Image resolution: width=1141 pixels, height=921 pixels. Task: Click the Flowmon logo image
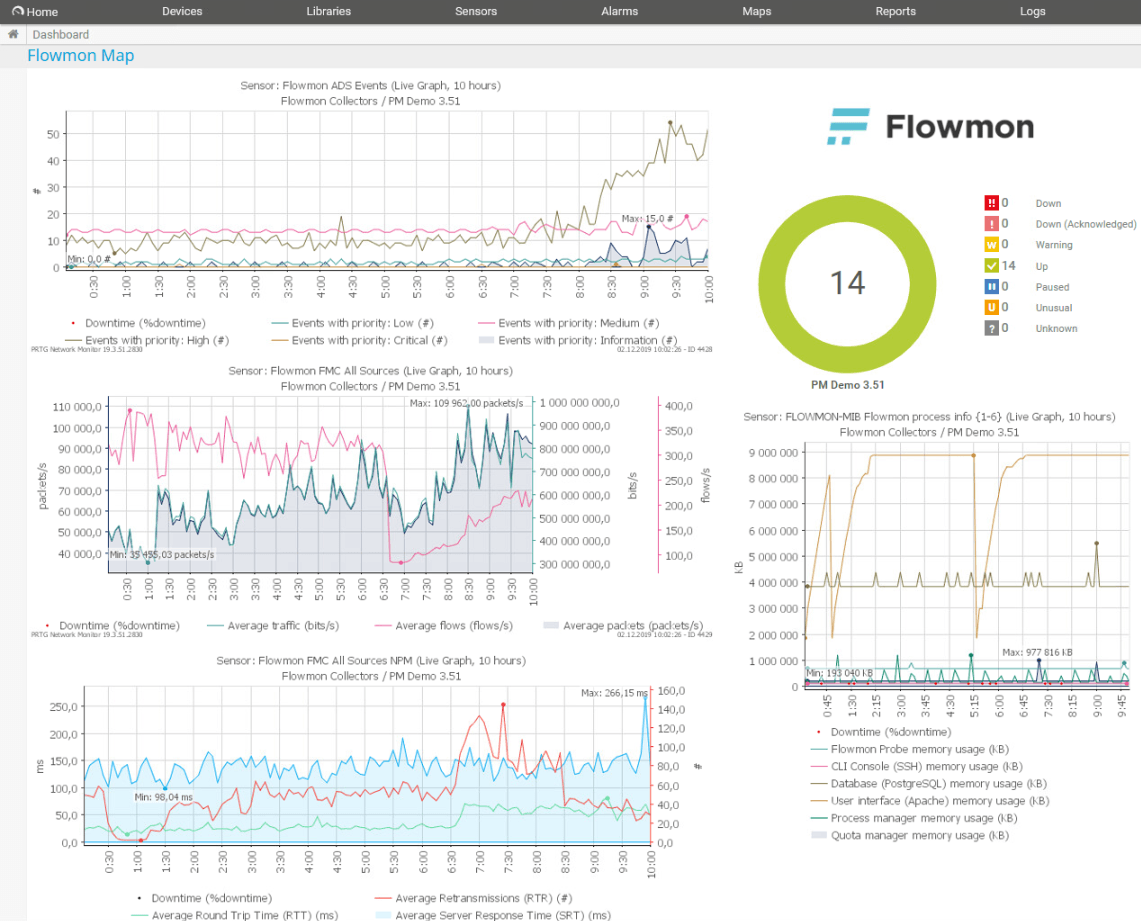click(x=931, y=127)
